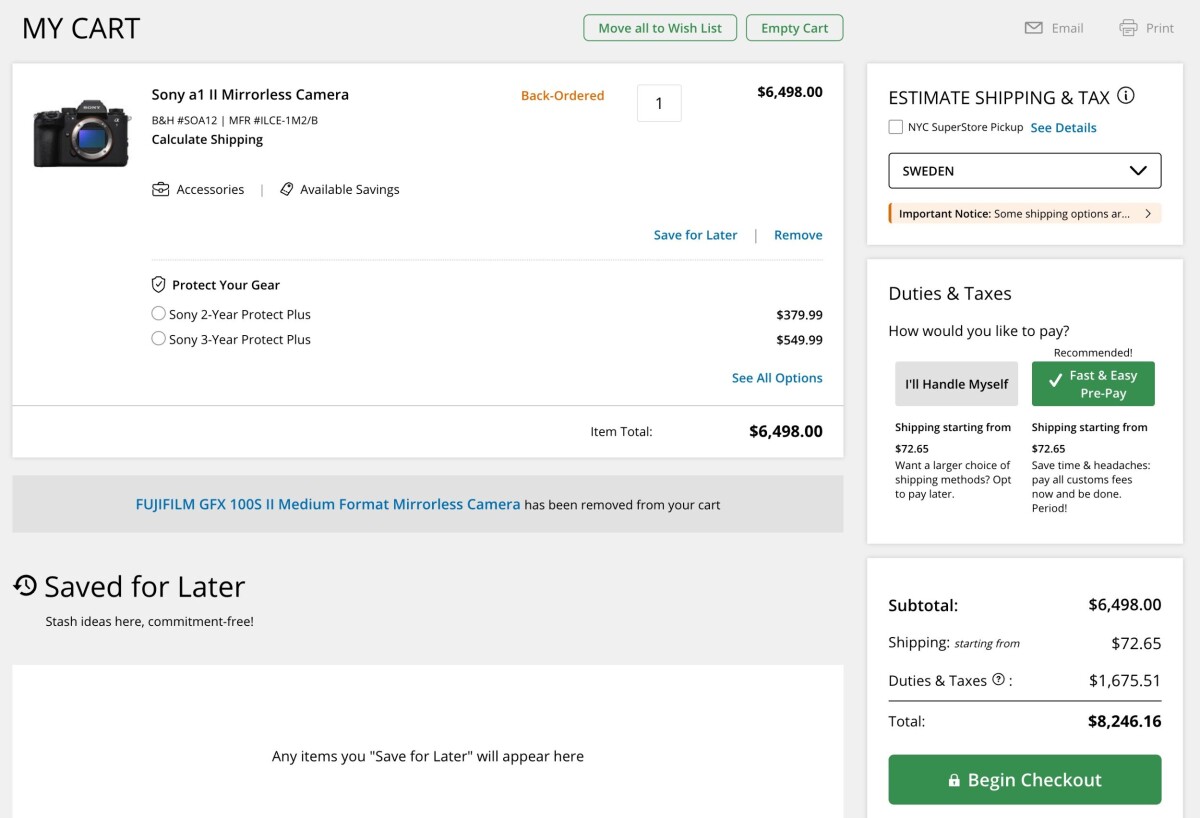Click the Saved for Later clock icon
Screen dimensions: 1200x818
coord(25,585)
